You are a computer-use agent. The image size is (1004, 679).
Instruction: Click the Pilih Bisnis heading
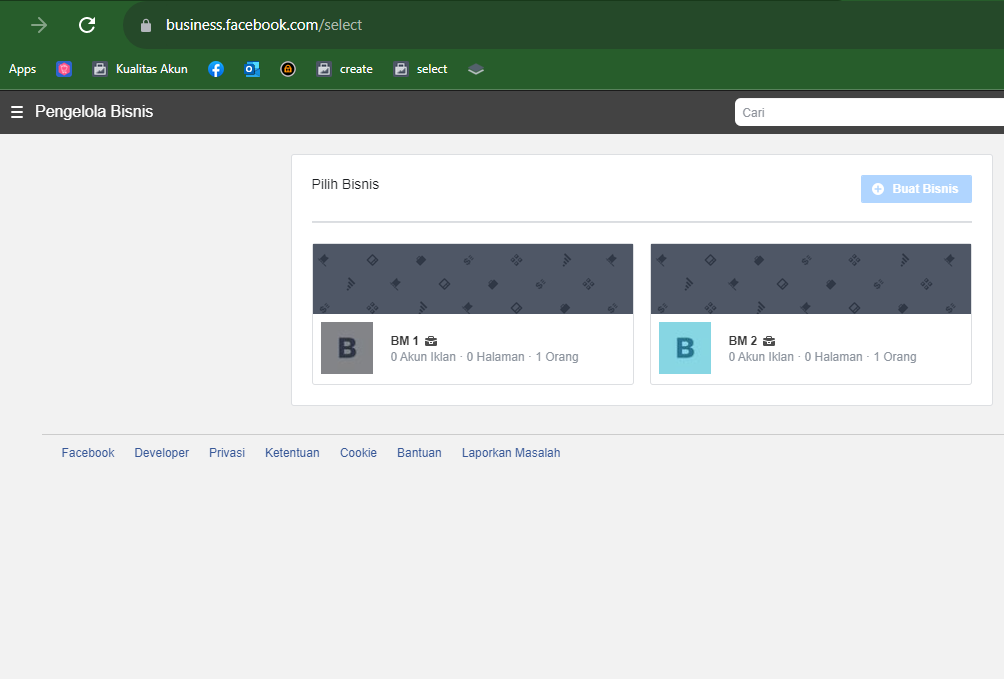coord(345,184)
